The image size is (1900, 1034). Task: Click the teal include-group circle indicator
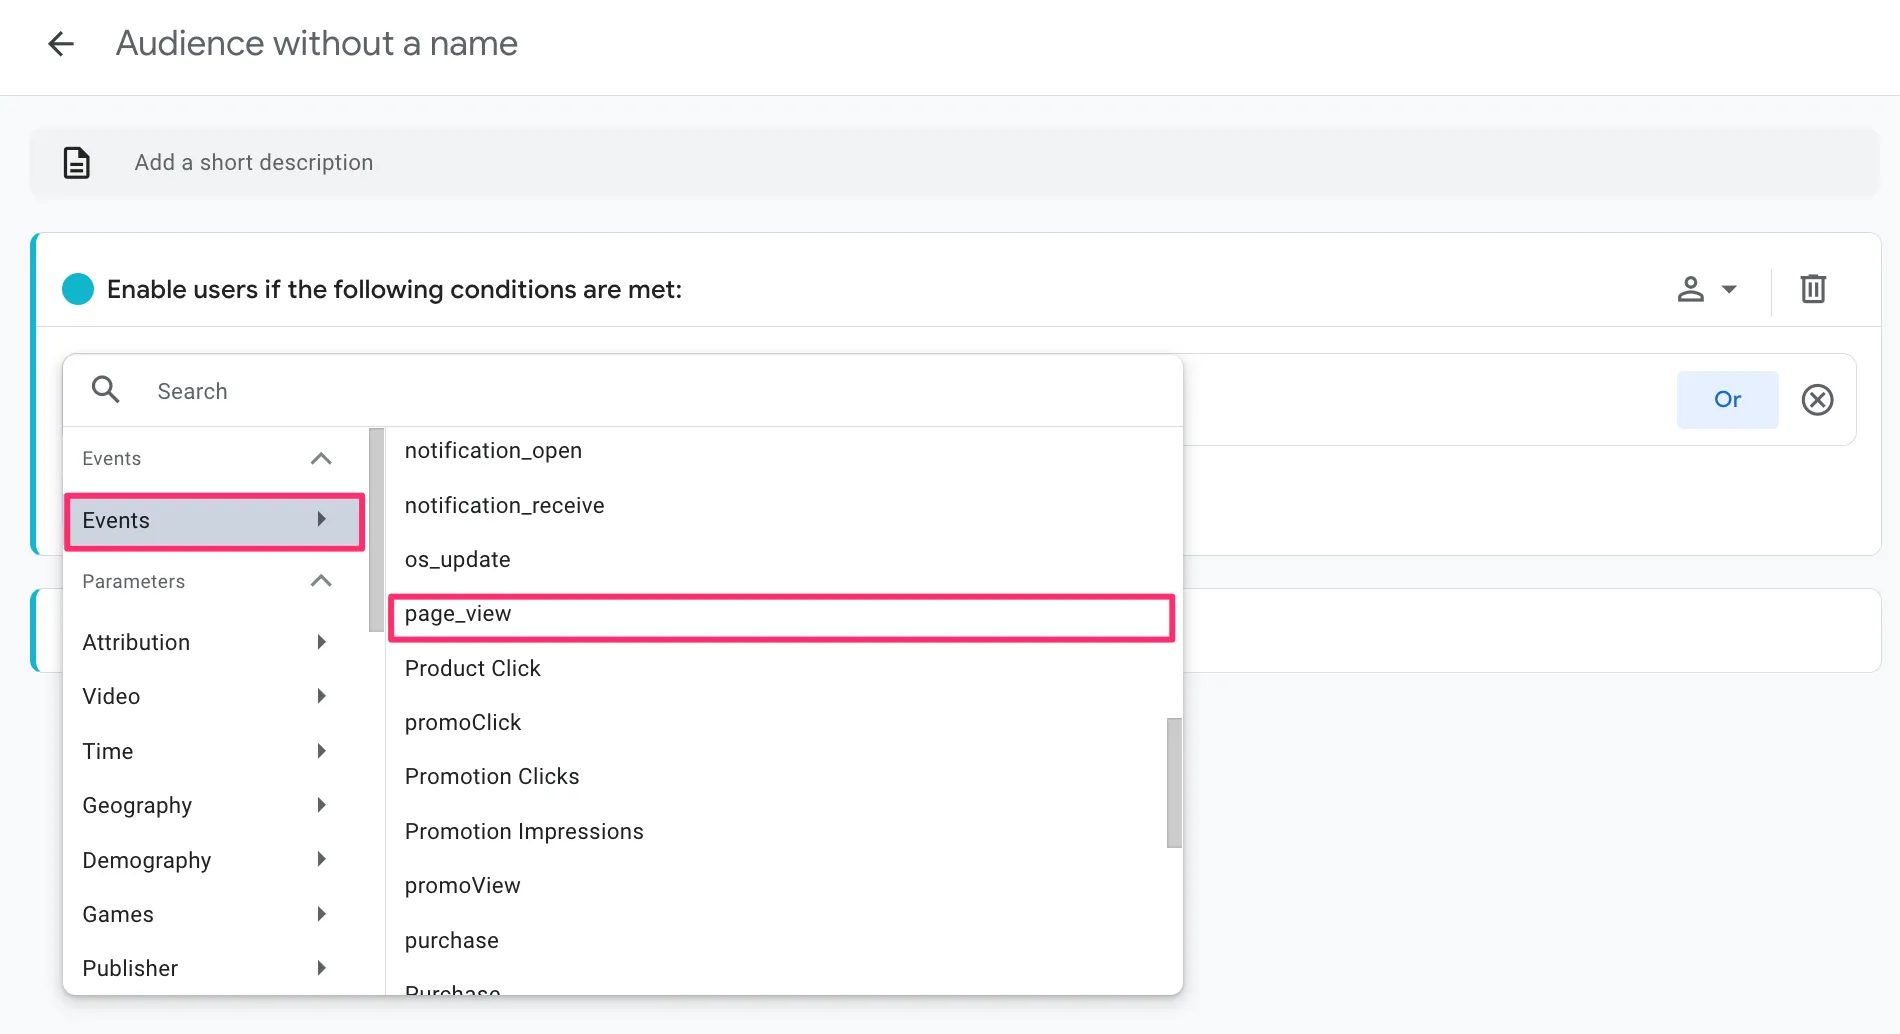pos(78,289)
